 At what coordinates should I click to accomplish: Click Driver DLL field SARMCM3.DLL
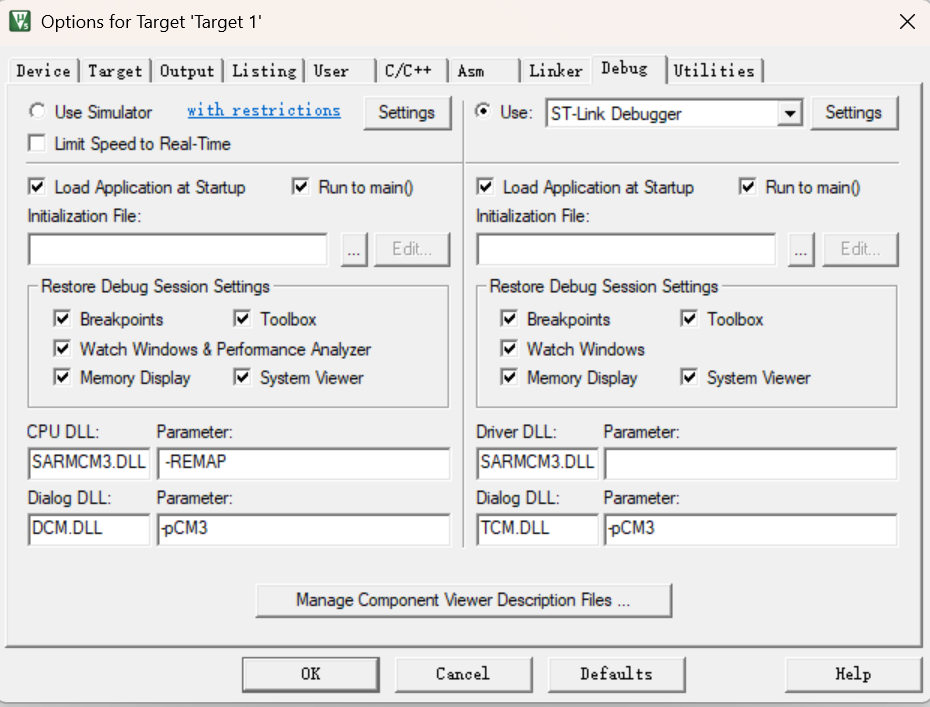click(537, 463)
